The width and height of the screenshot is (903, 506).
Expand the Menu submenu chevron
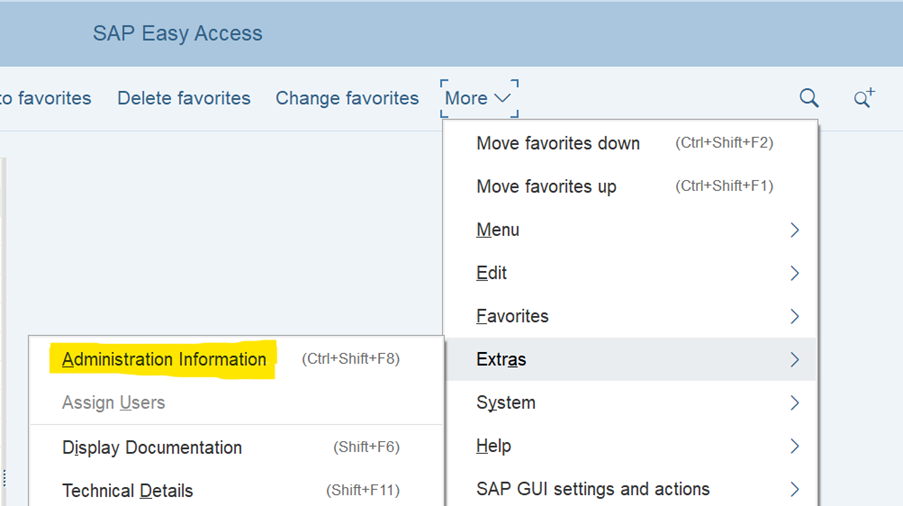click(x=794, y=230)
